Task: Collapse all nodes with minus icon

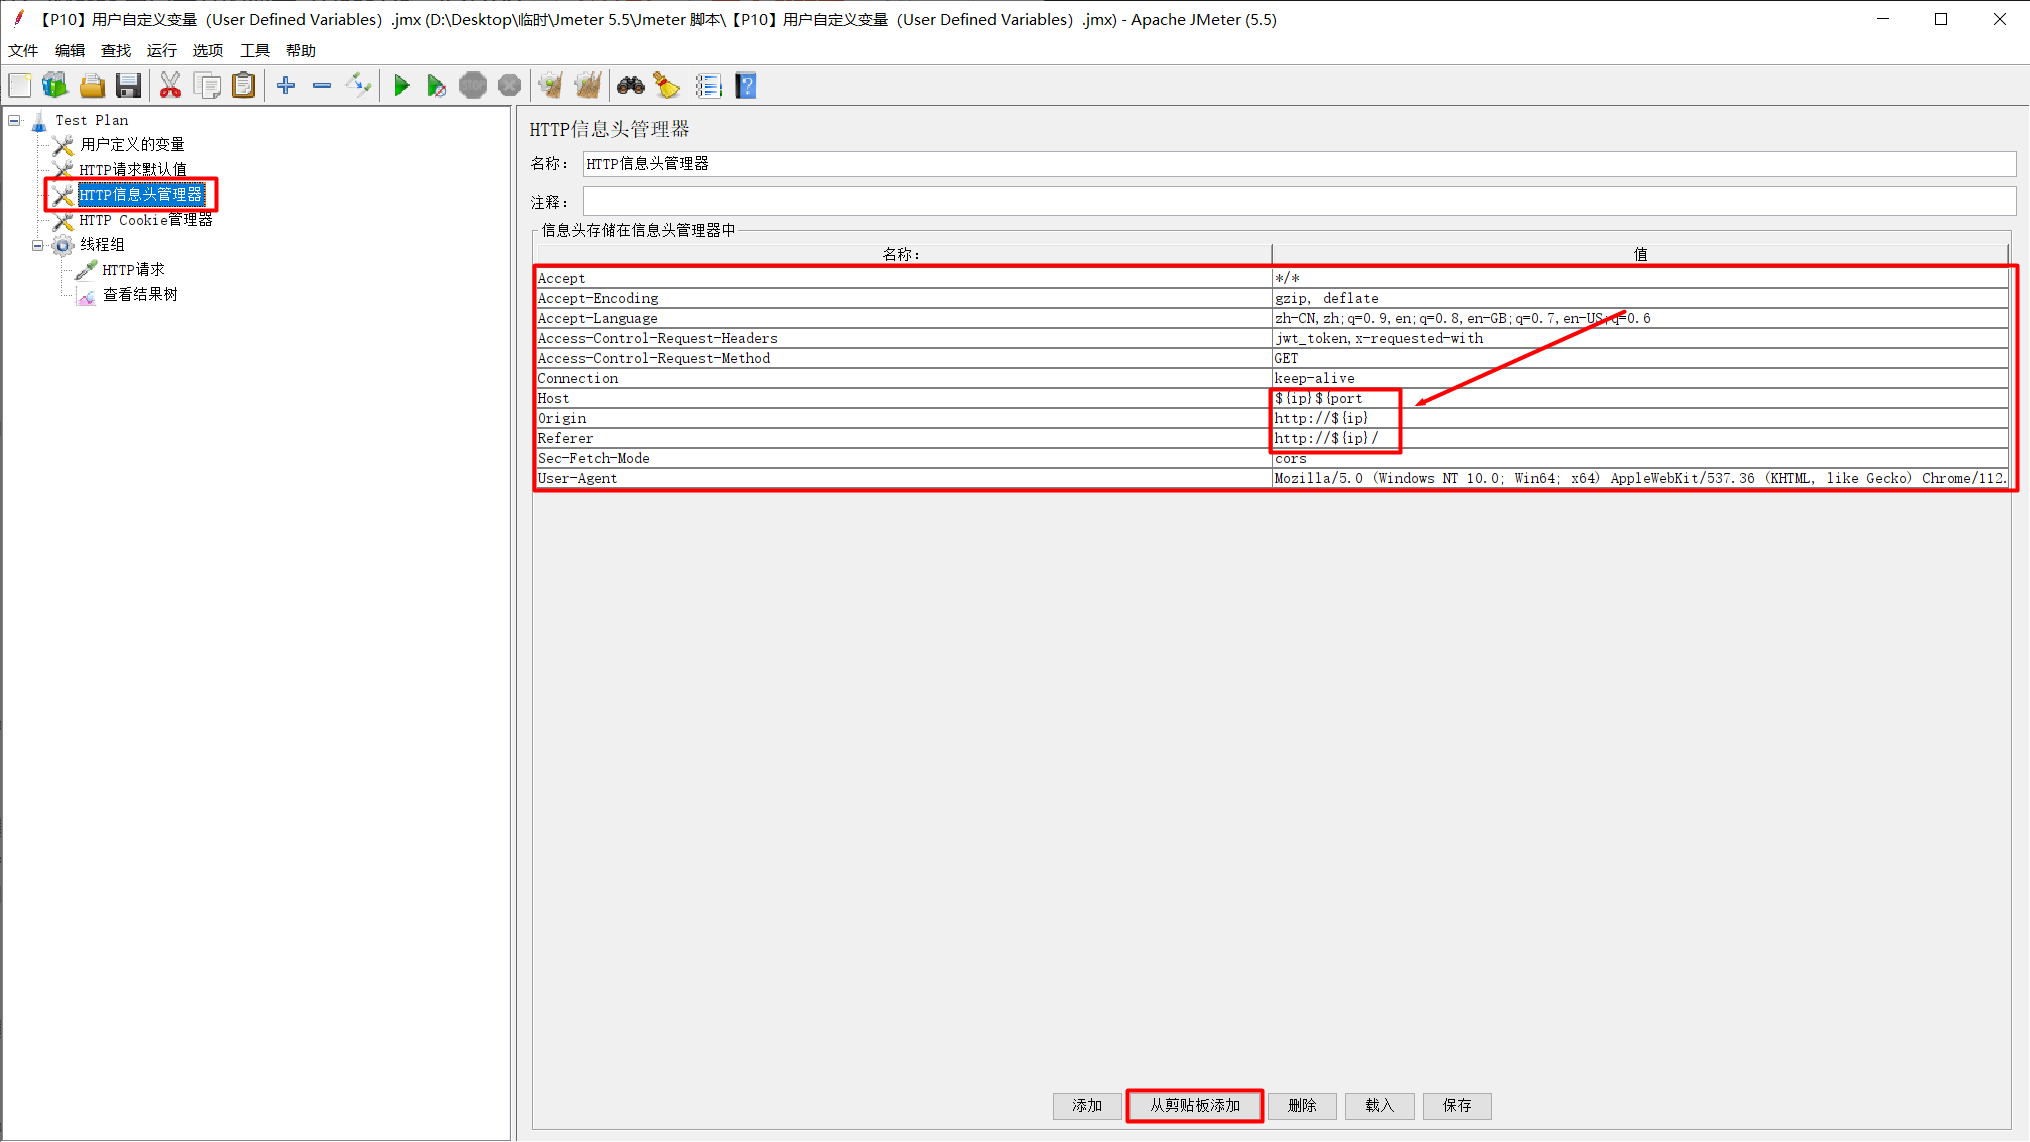Action: [322, 86]
